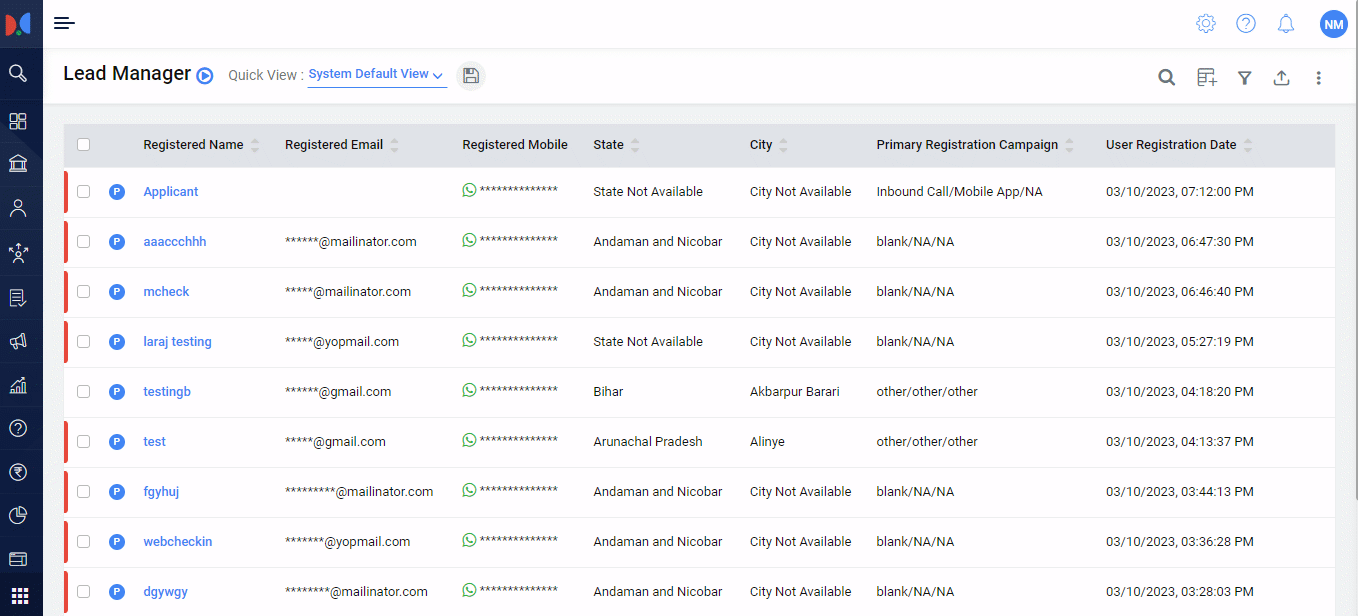Select the fgyhuj row checkbox
This screenshot has width=1358, height=616.
coord(84,492)
